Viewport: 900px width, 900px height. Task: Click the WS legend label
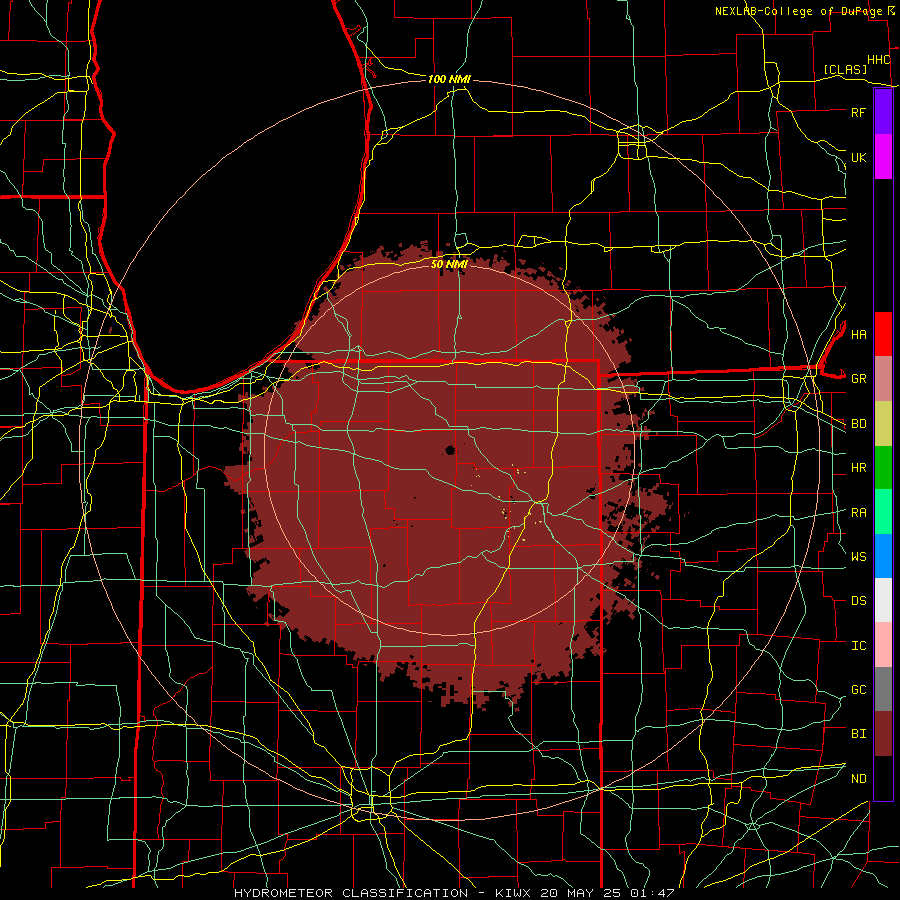point(858,557)
